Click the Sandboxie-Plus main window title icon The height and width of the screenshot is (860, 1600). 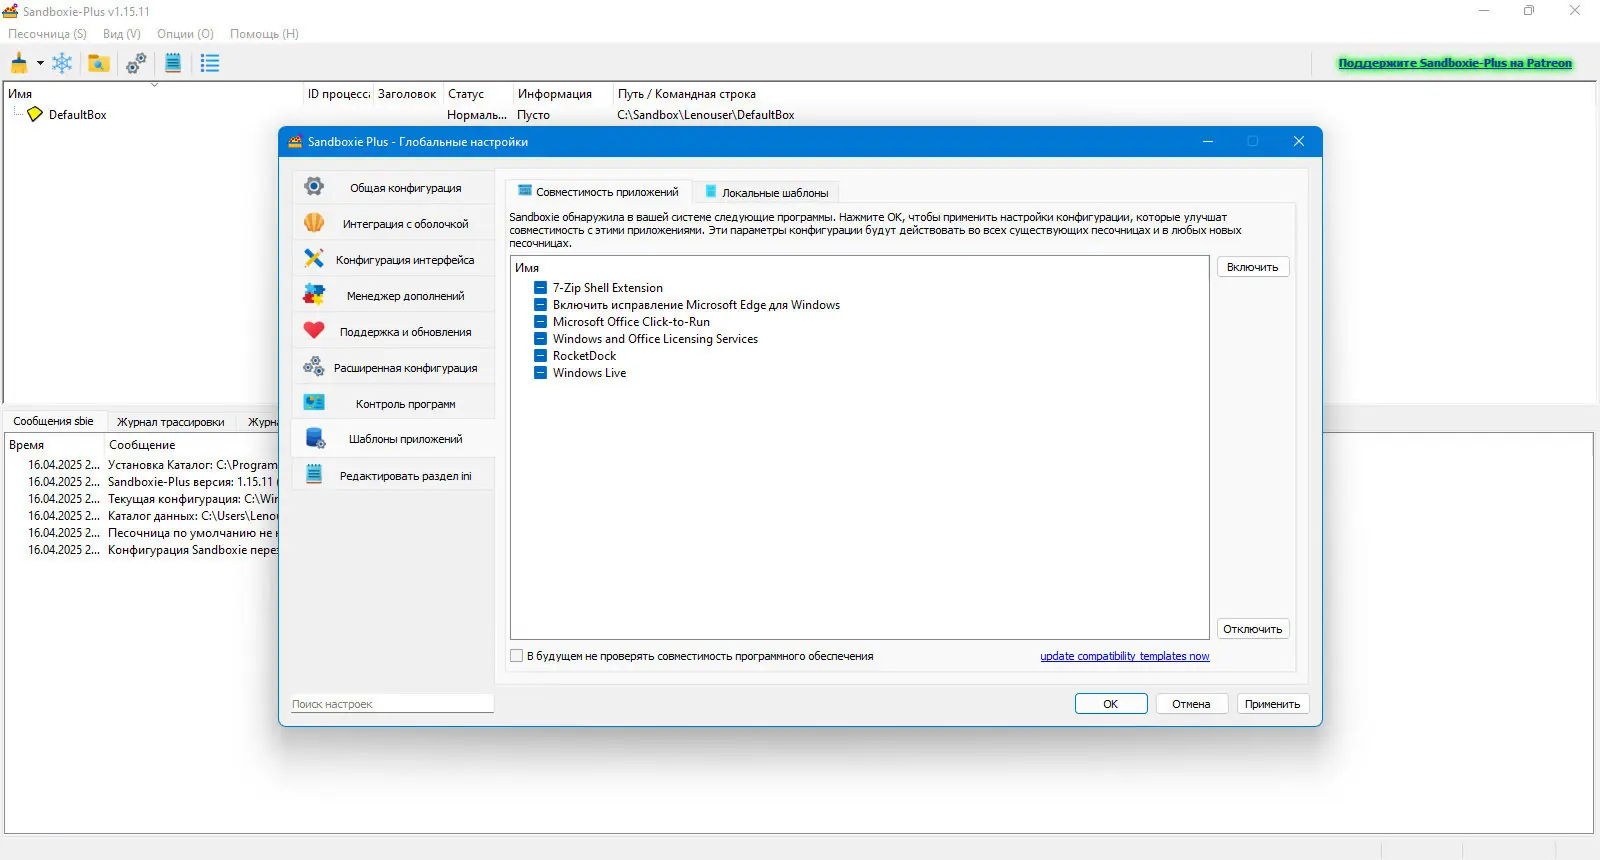[x=11, y=11]
